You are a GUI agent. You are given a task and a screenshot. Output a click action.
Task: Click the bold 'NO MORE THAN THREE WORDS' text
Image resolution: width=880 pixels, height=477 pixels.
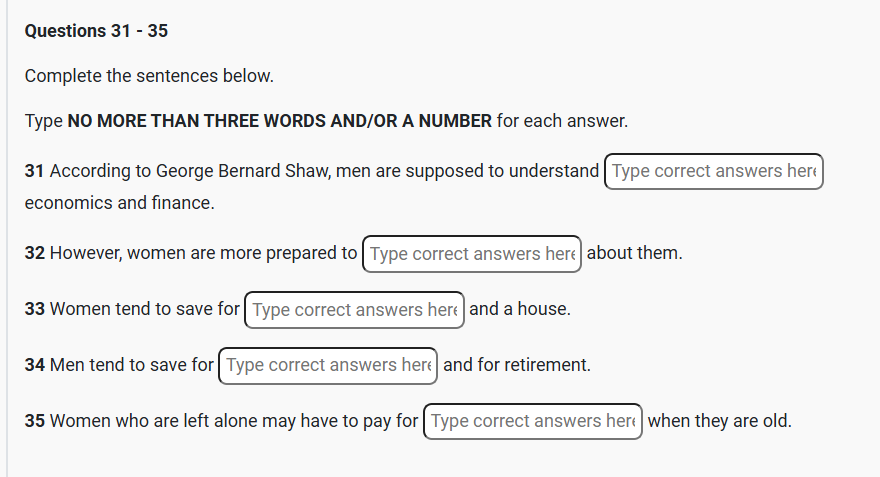(x=196, y=122)
